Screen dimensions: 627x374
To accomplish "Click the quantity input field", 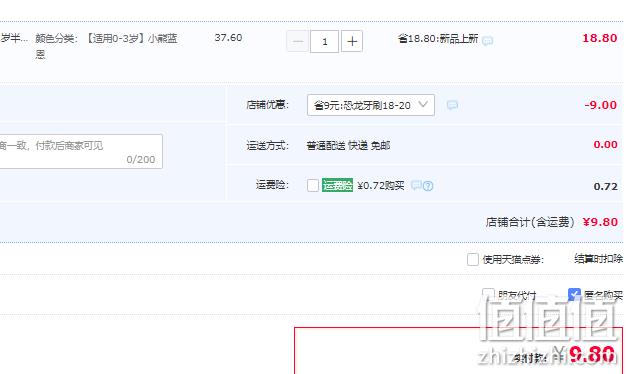I will 324,41.
